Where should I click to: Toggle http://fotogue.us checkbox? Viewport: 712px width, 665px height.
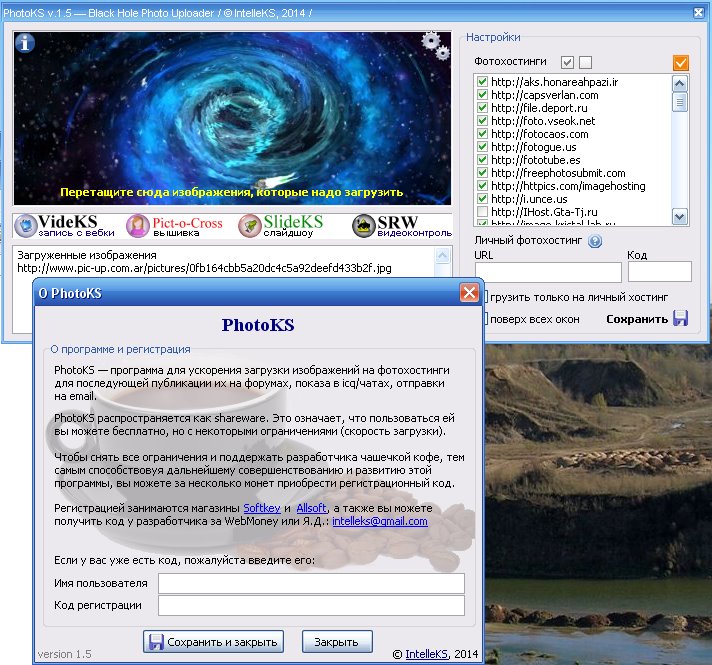coord(482,147)
